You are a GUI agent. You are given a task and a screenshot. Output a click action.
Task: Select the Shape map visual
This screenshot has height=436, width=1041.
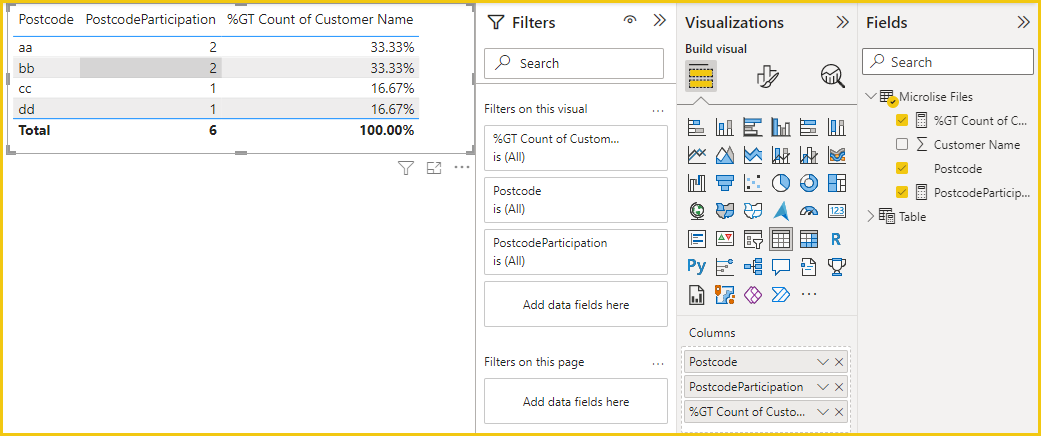pyautogui.click(x=752, y=211)
